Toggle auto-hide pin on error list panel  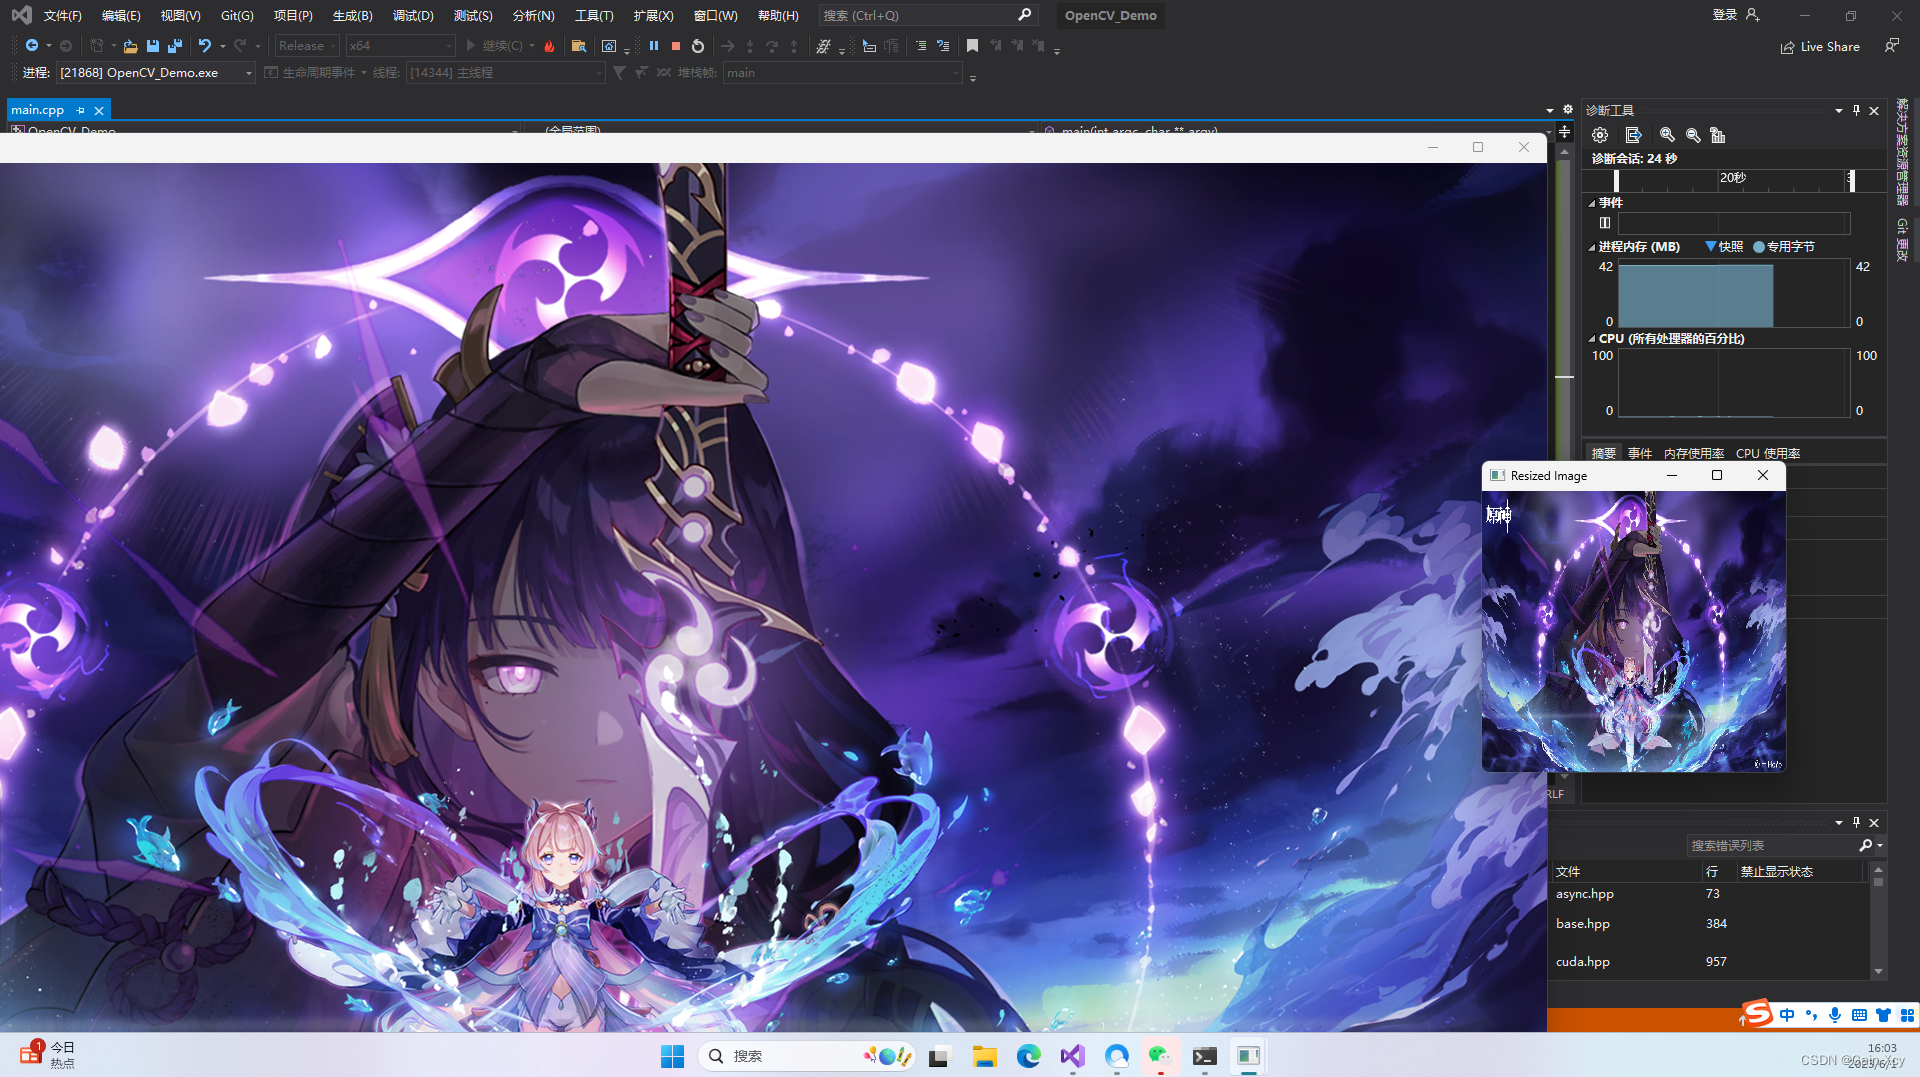coord(1856,822)
